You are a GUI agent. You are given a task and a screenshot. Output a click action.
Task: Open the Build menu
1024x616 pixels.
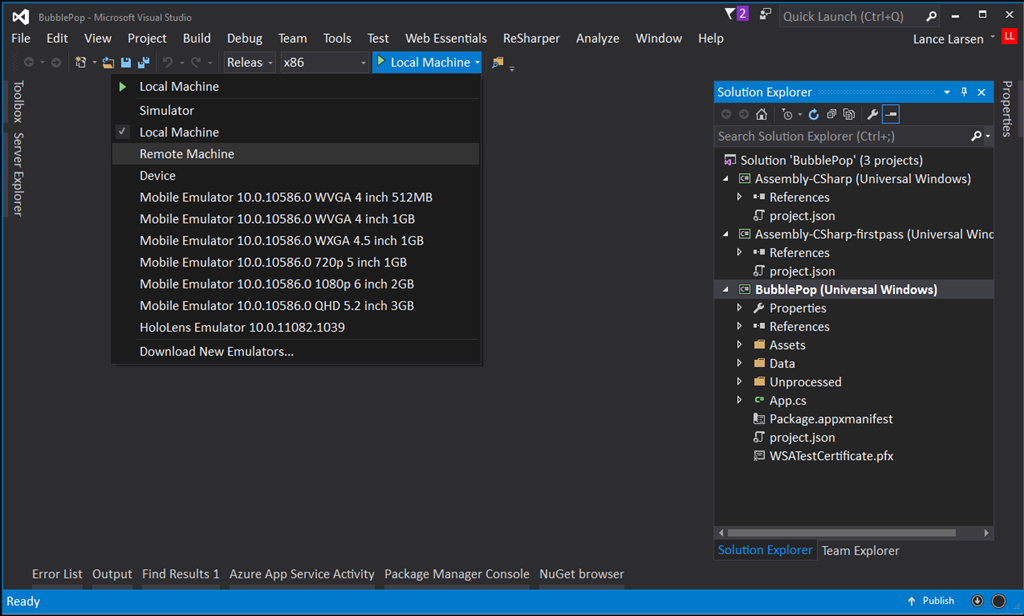click(x=197, y=38)
